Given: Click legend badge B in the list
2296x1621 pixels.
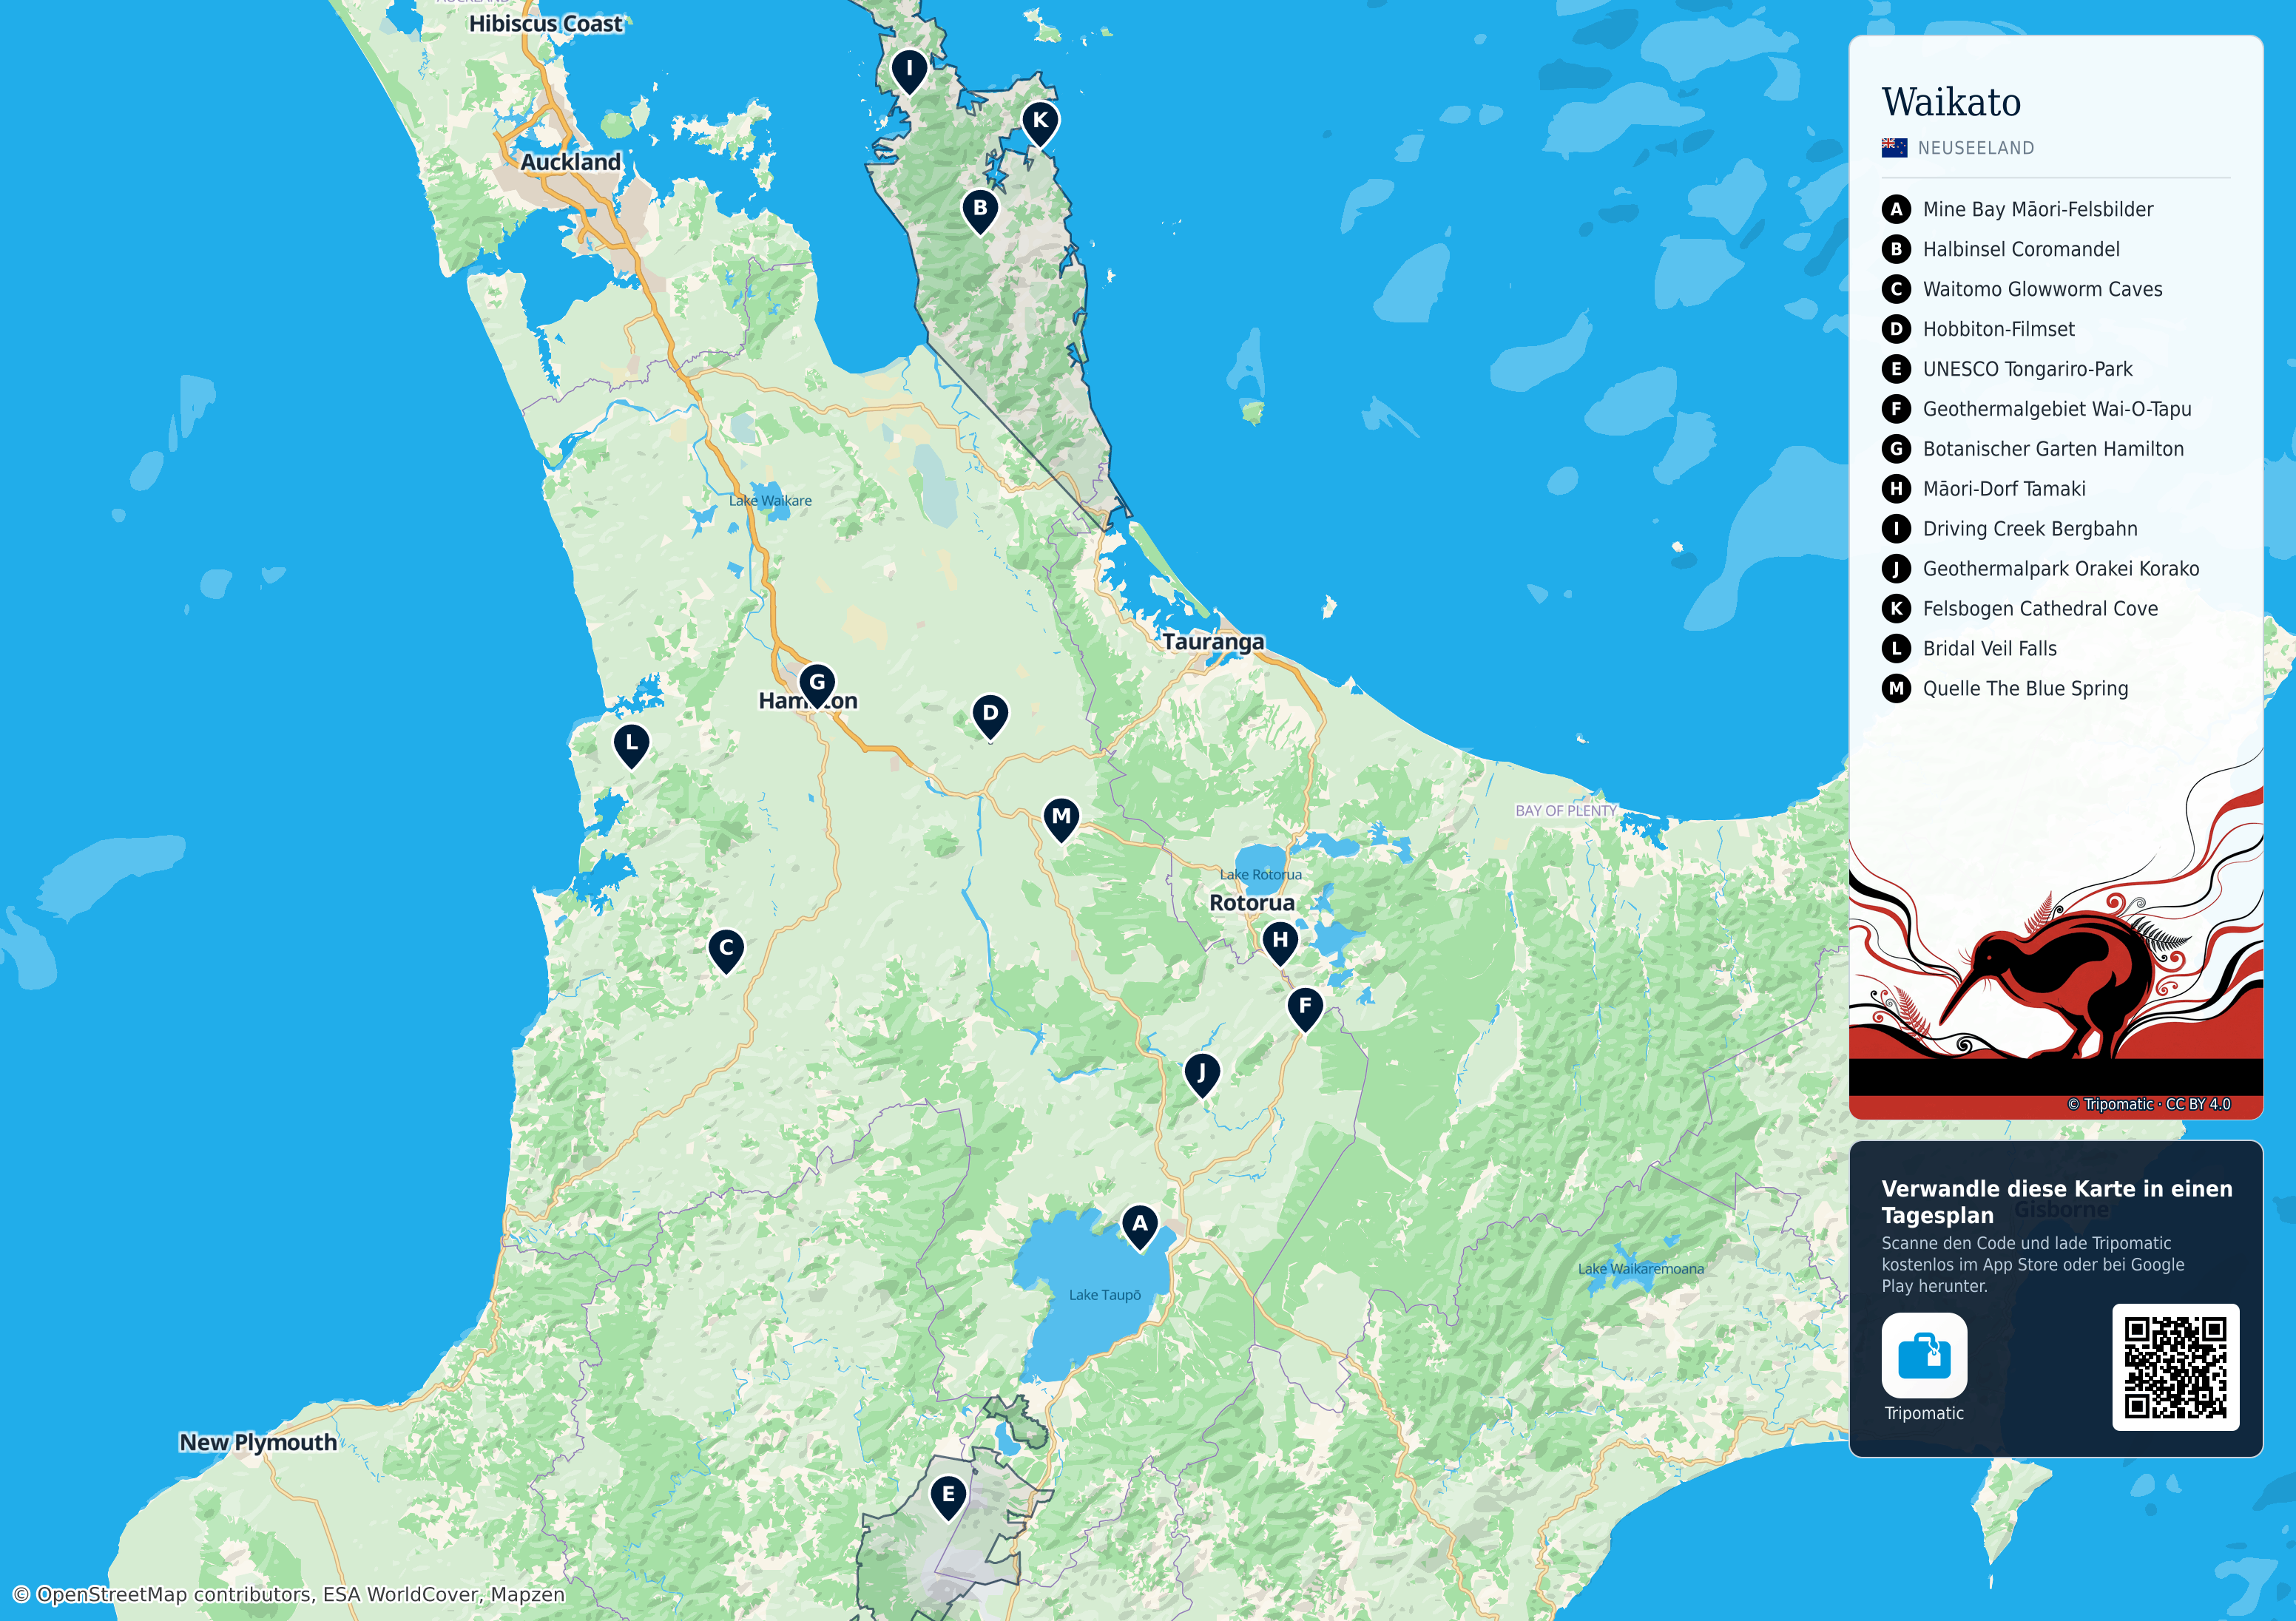Looking at the screenshot, I should click(x=1896, y=249).
